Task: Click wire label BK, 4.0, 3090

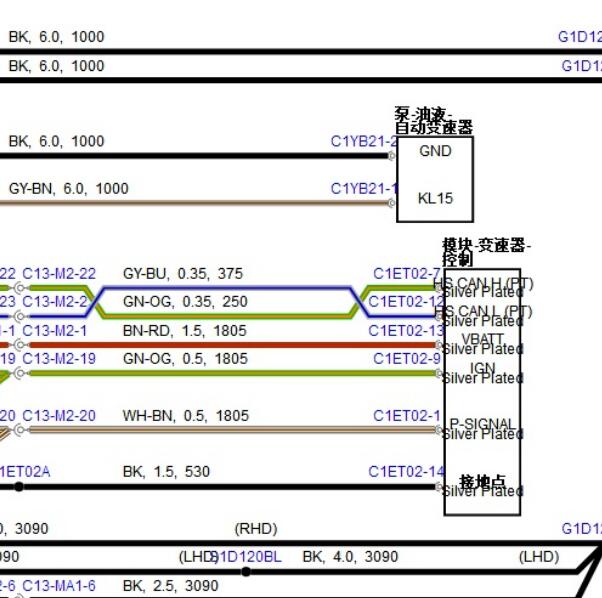Action: coord(350,557)
